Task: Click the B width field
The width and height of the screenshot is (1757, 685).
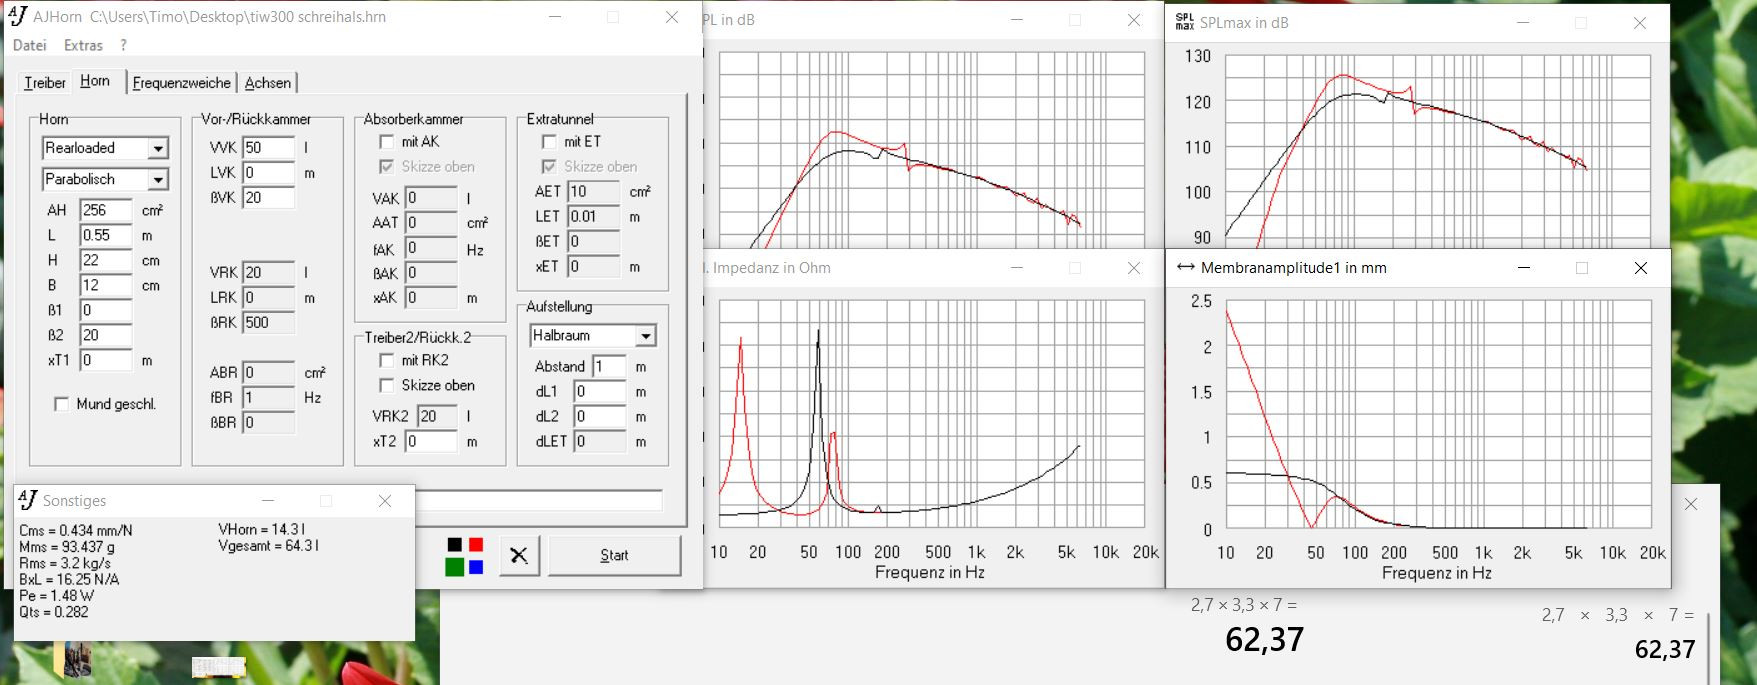Action: pyautogui.click(x=106, y=285)
